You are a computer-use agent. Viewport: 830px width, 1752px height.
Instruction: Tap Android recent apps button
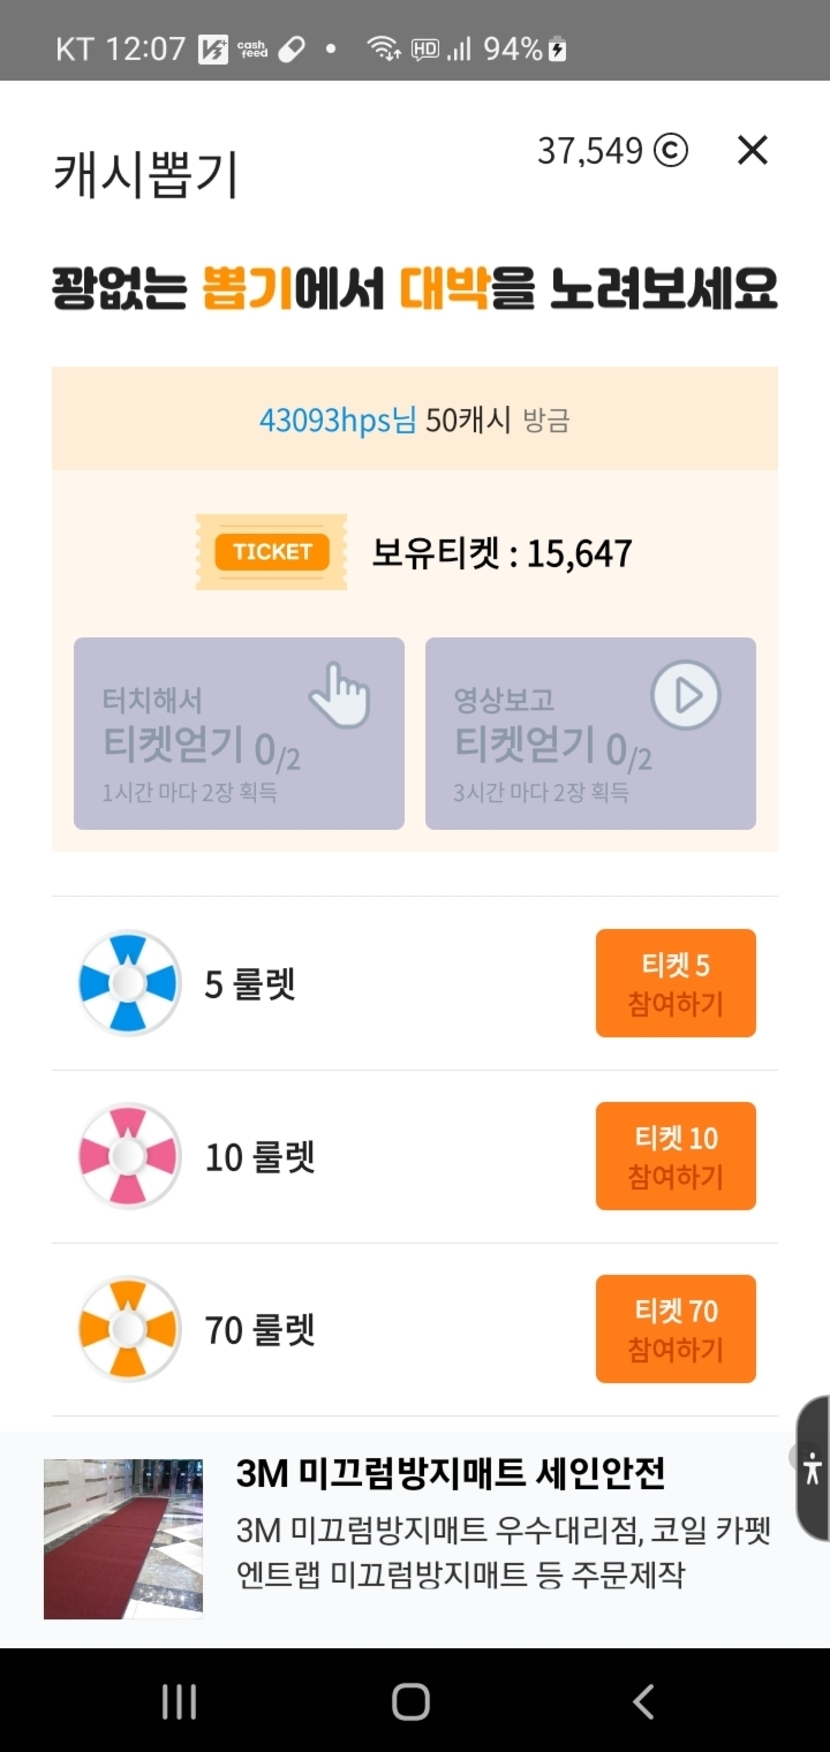[179, 1701]
